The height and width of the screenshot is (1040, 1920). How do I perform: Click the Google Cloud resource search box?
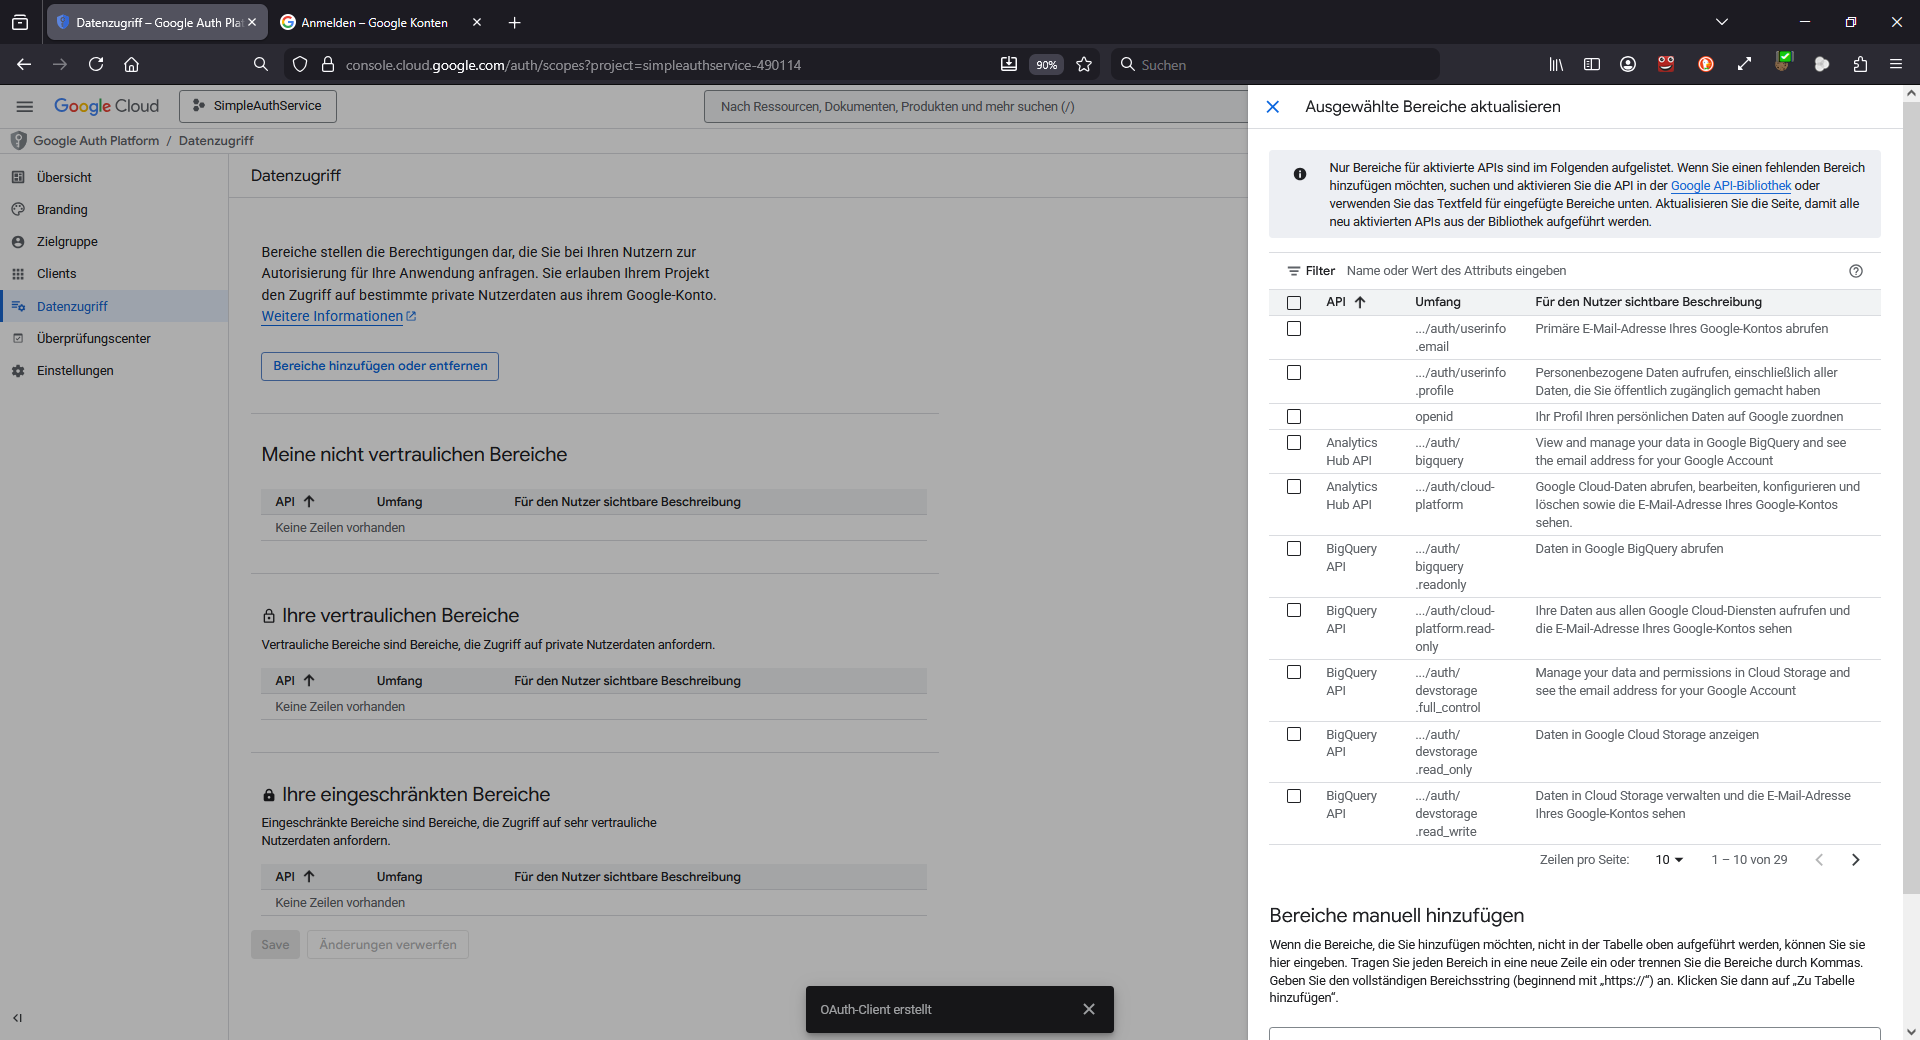pos(976,106)
